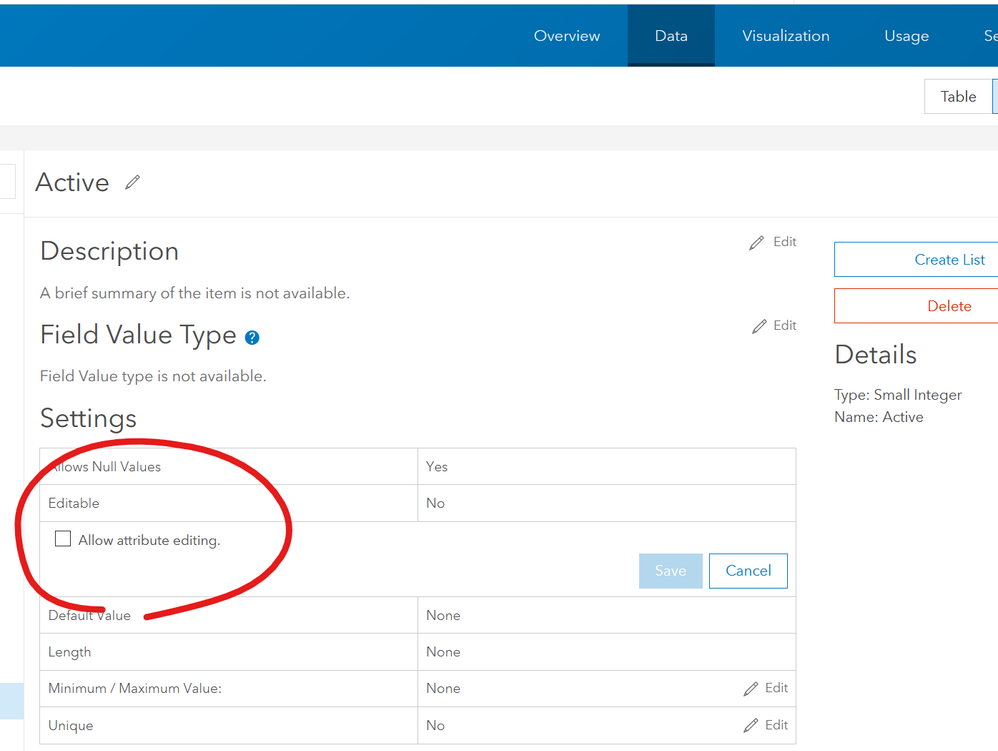Click the pencil icon in Unique row
This screenshot has height=751, width=998.
point(751,726)
